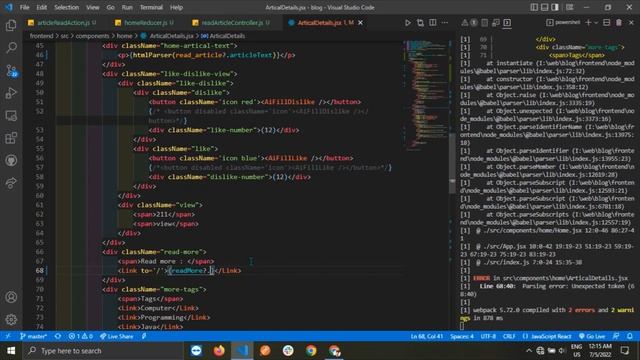The width and height of the screenshot is (640, 360).
Task: Open Source Control view with badge
Action: 11,71
